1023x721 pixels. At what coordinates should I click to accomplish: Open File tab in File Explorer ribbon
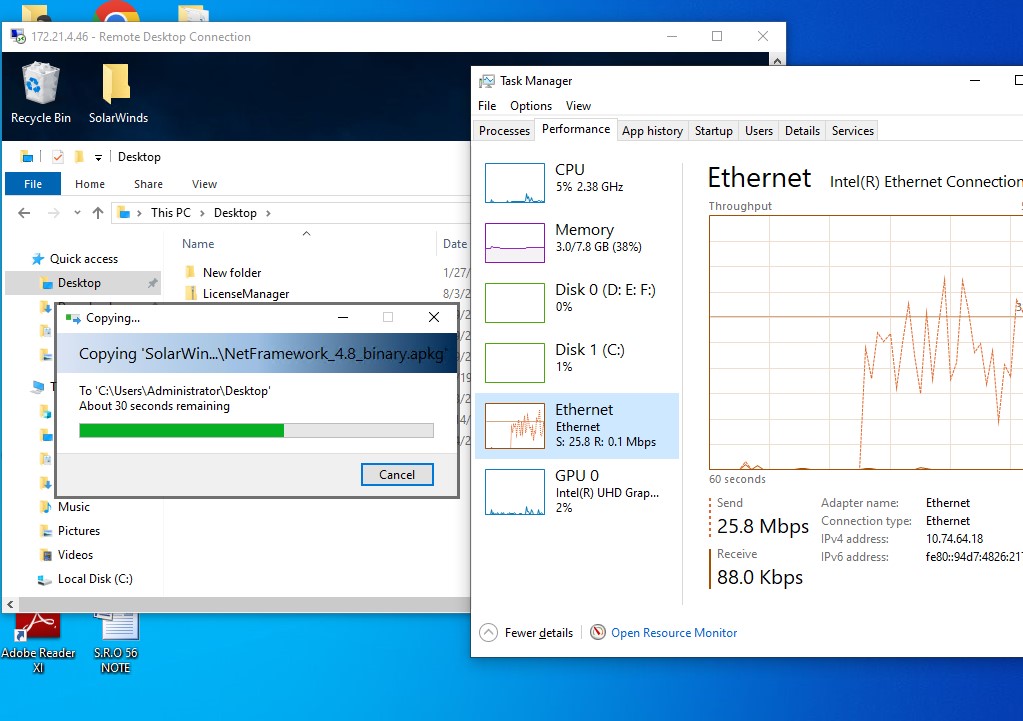coord(33,184)
